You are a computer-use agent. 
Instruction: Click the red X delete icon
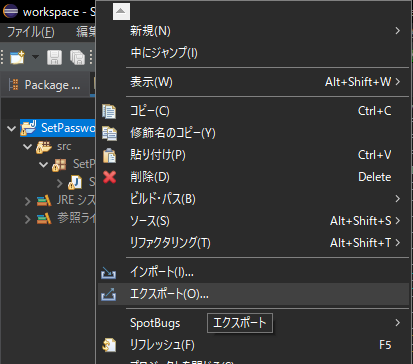click(x=109, y=177)
